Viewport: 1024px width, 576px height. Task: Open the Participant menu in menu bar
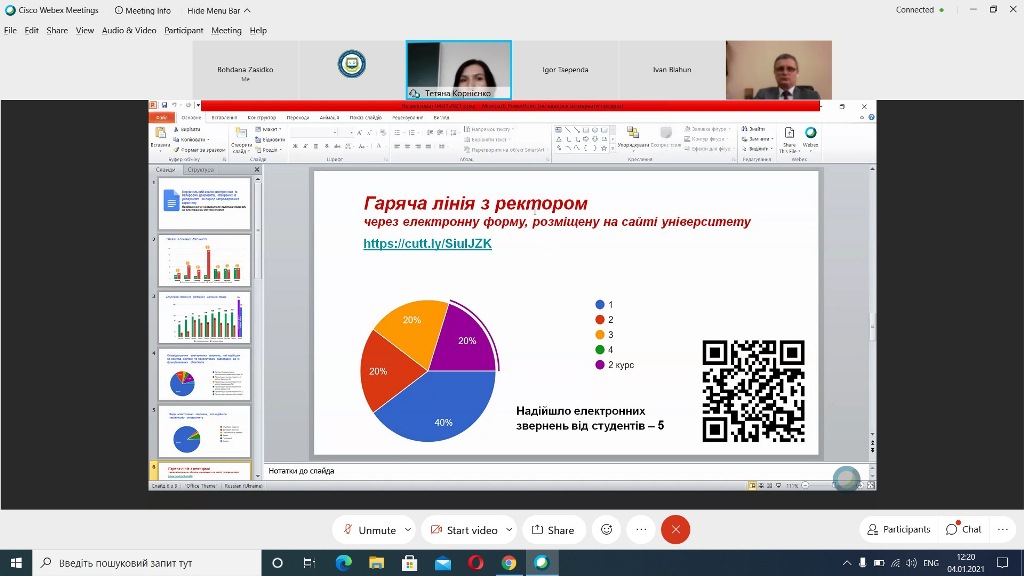184,30
